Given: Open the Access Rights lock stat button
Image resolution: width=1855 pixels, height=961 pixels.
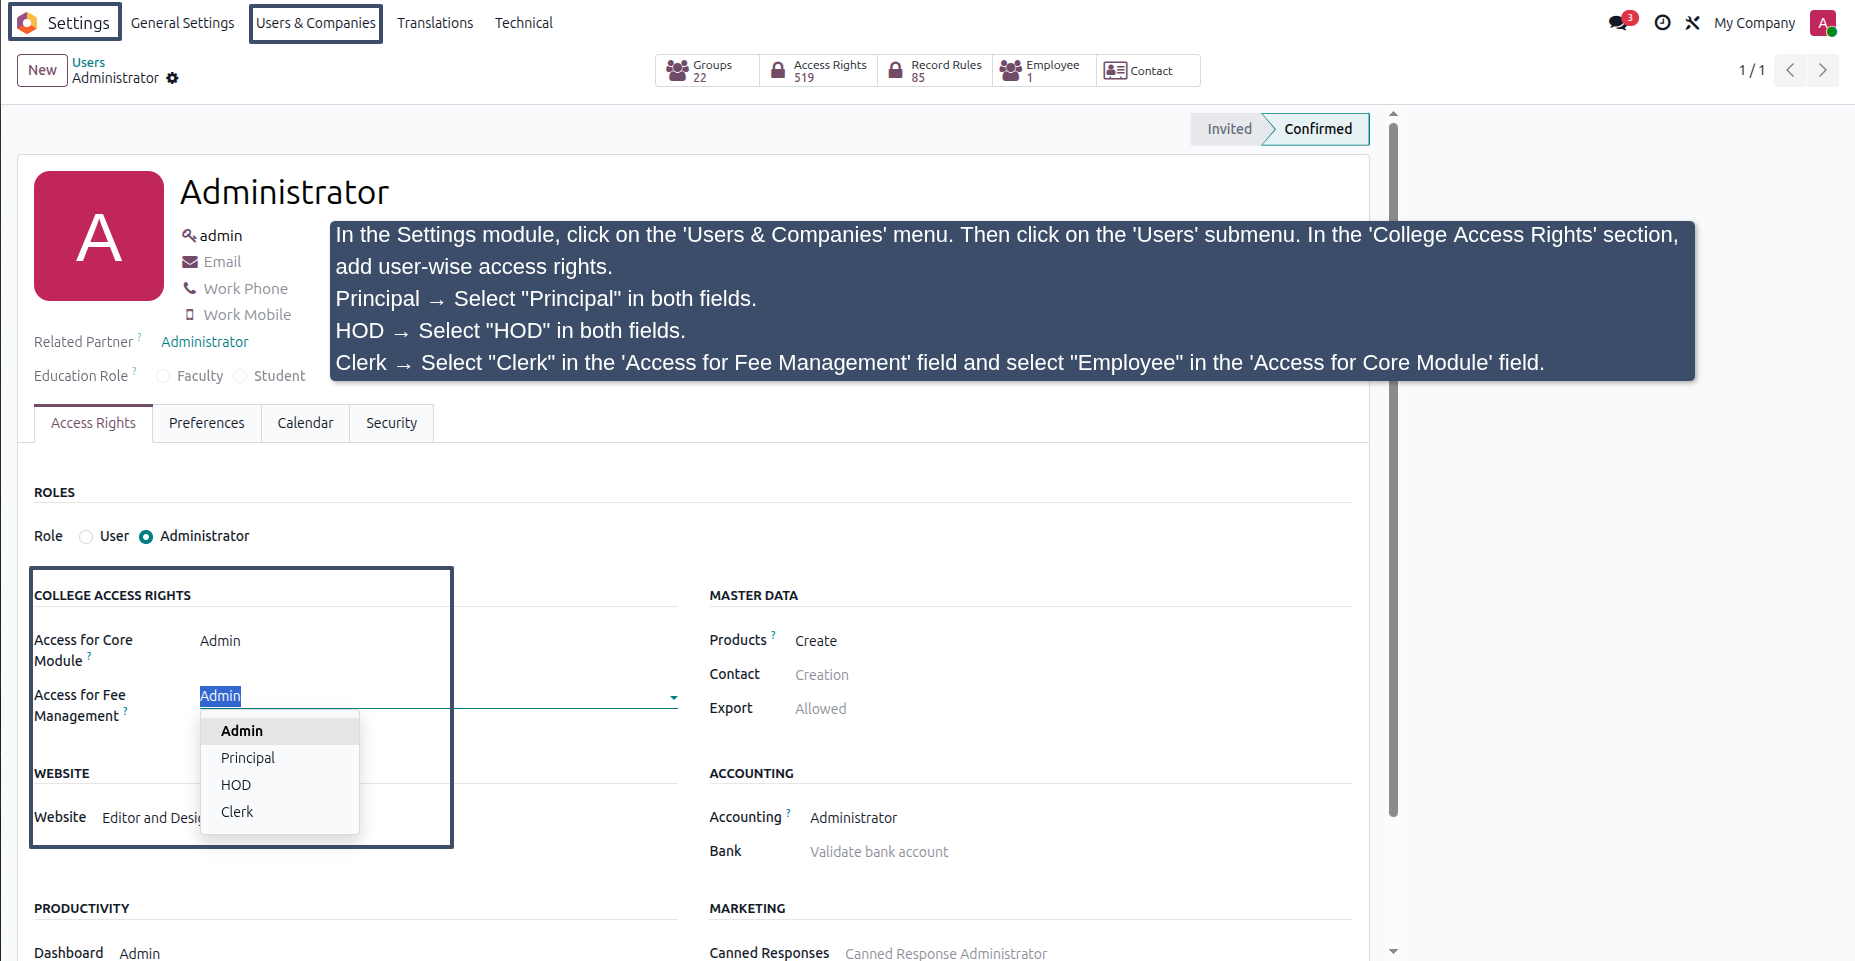Looking at the screenshot, I should 819,71.
